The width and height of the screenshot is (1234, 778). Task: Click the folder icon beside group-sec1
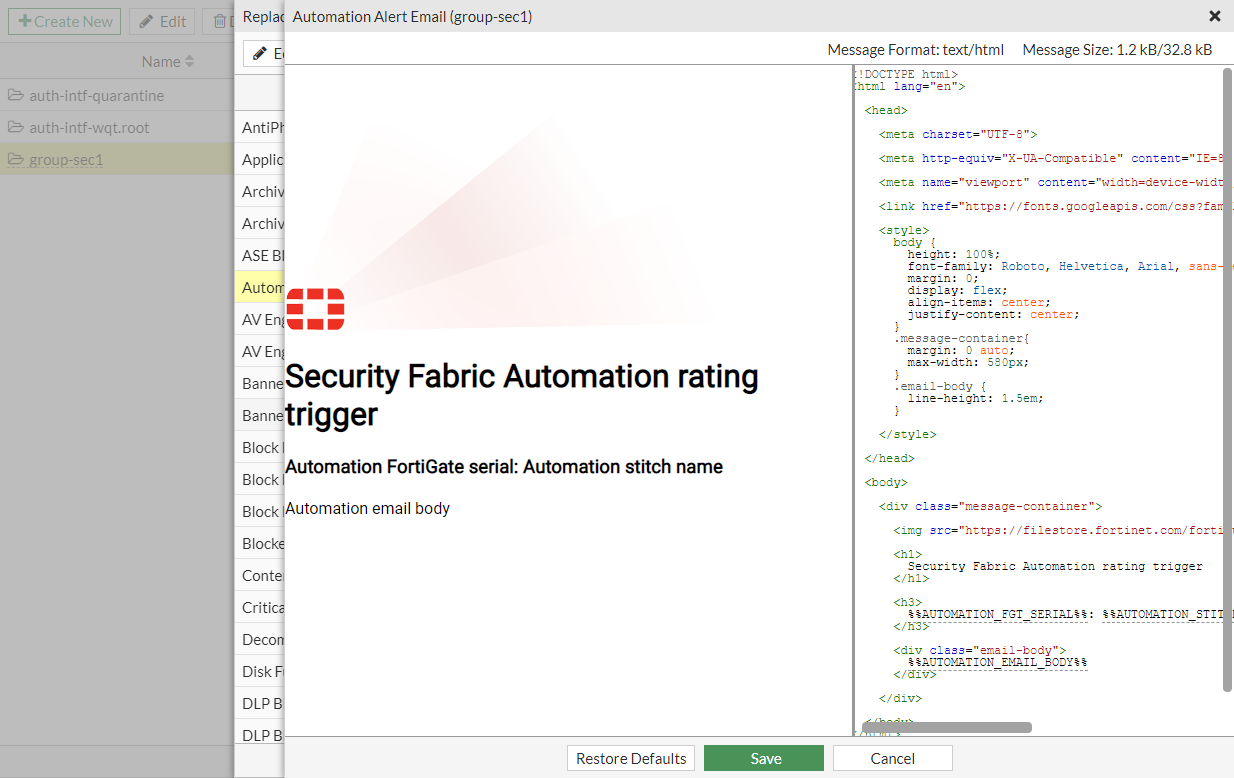(x=16, y=160)
